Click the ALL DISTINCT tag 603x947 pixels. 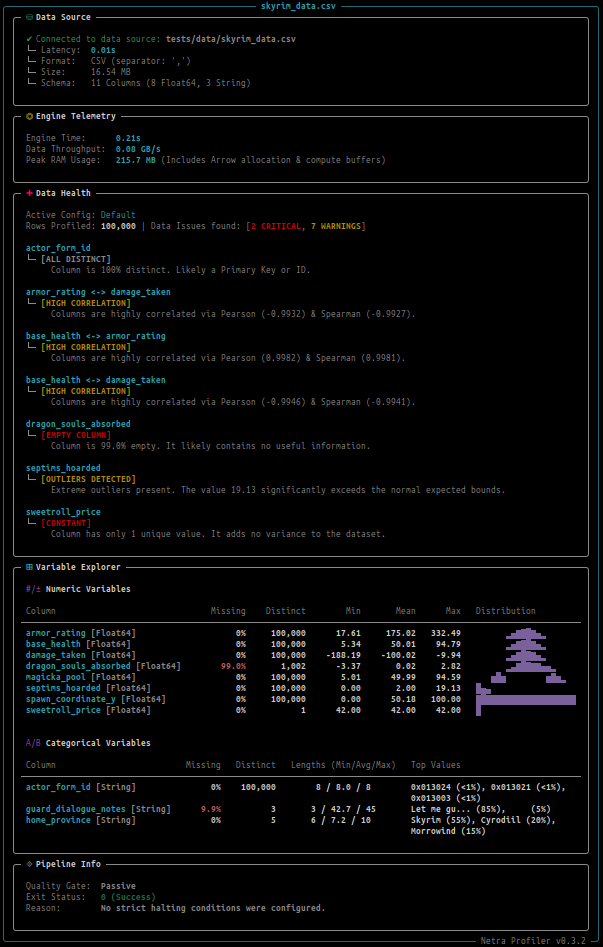76,259
